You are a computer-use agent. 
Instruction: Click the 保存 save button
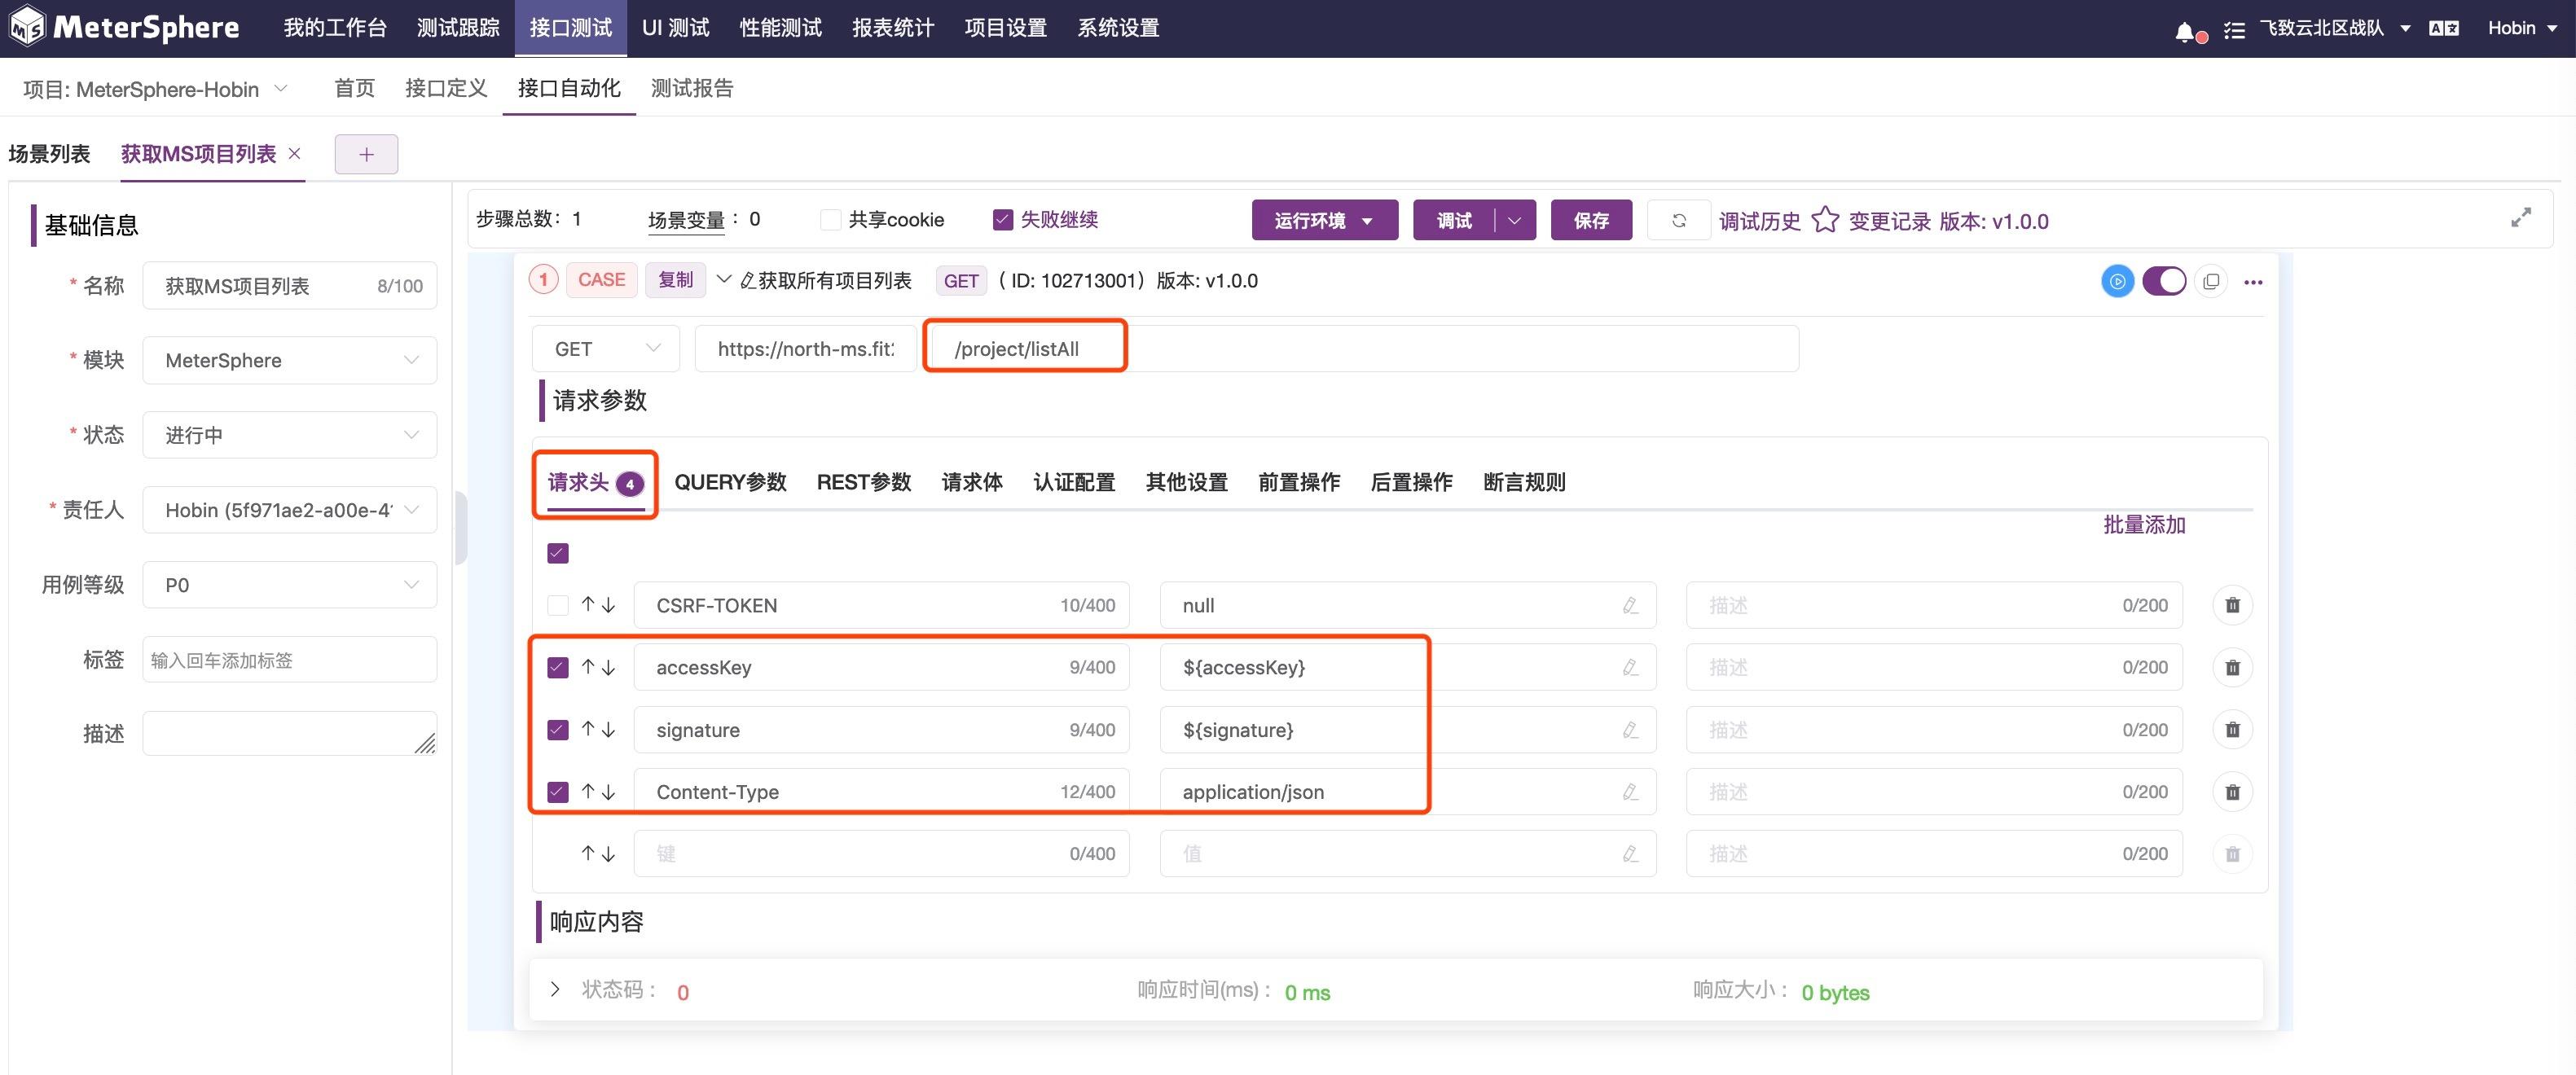1591,220
